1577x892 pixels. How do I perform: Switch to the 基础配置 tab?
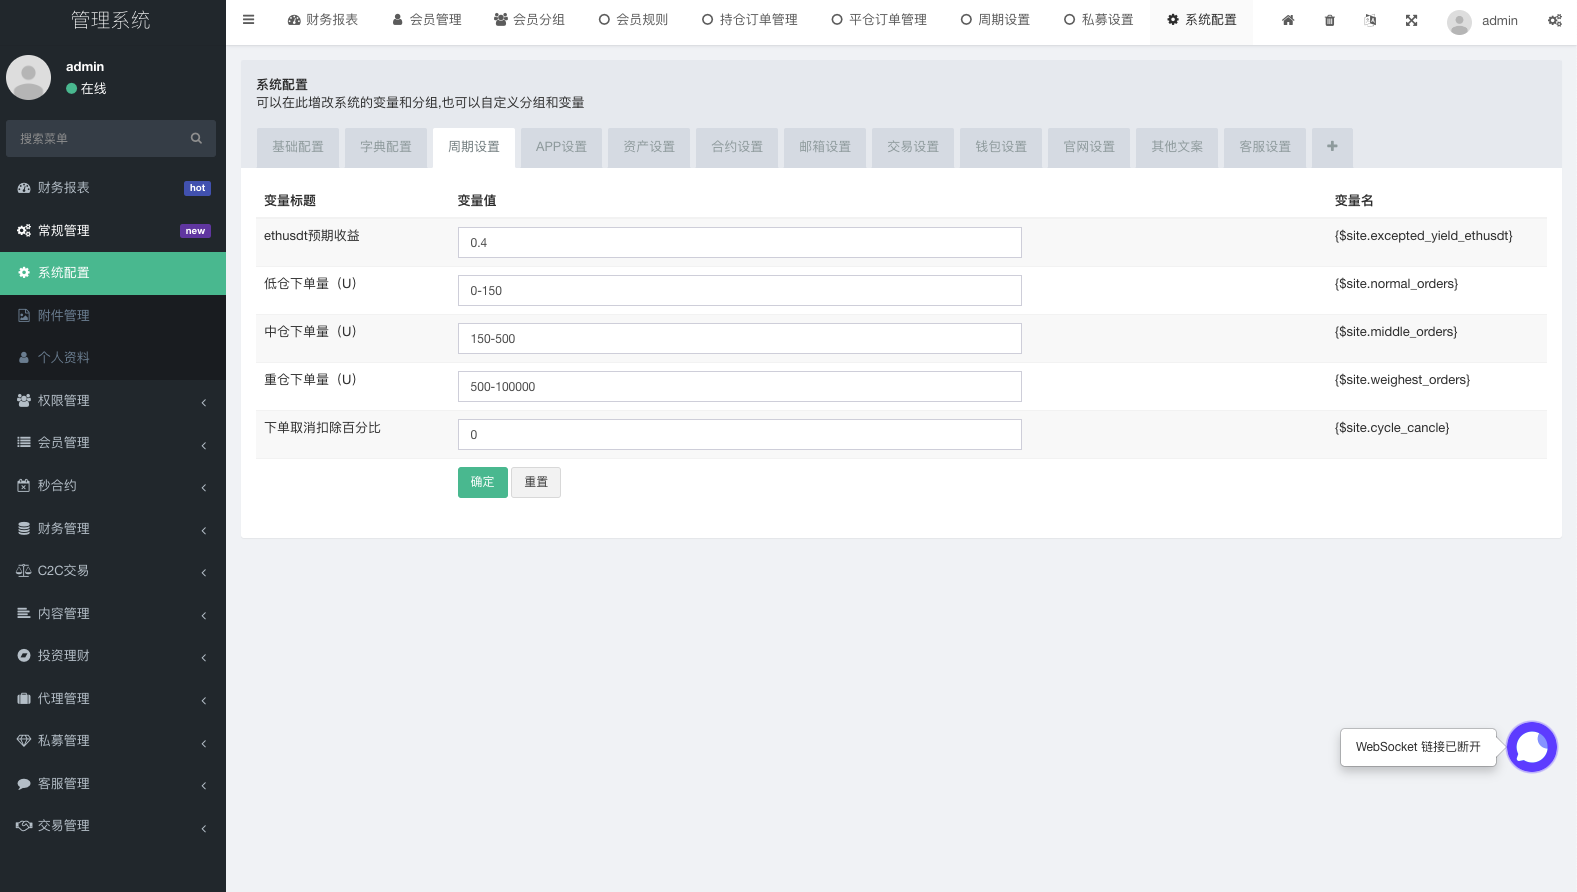point(298,146)
